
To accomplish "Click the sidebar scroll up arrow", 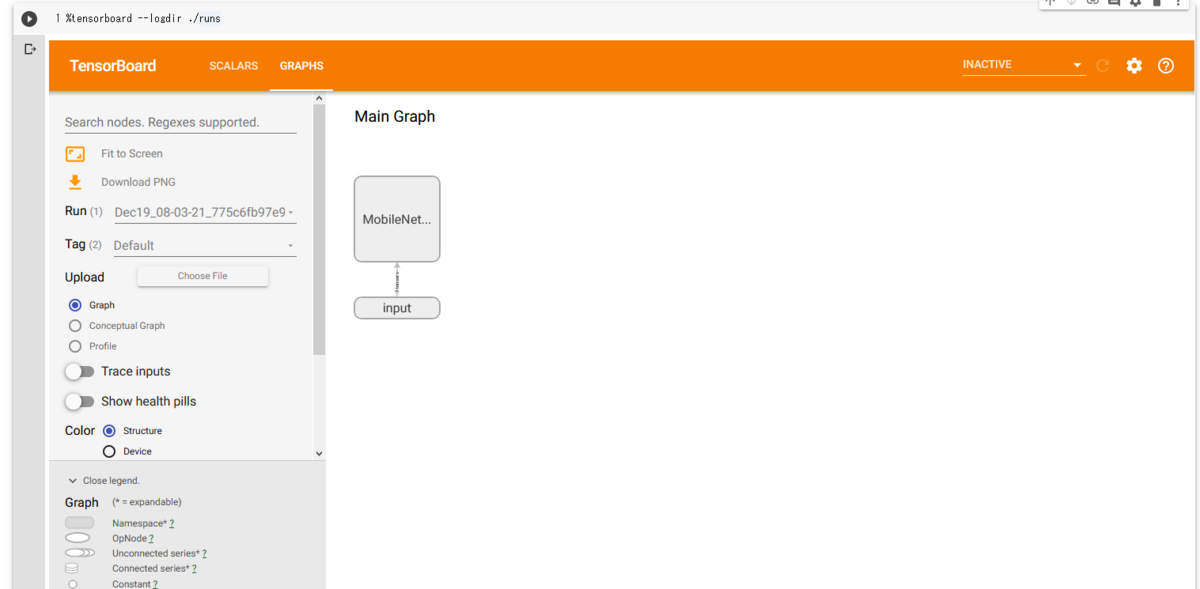I will (x=319, y=98).
